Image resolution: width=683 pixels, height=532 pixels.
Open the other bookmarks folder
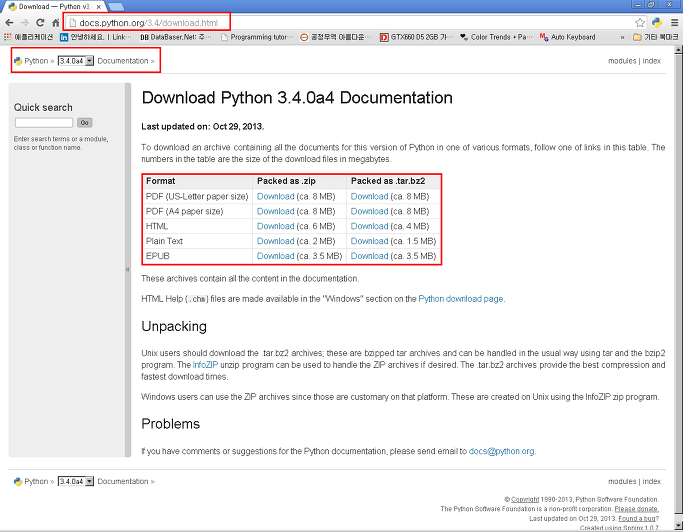click(656, 37)
